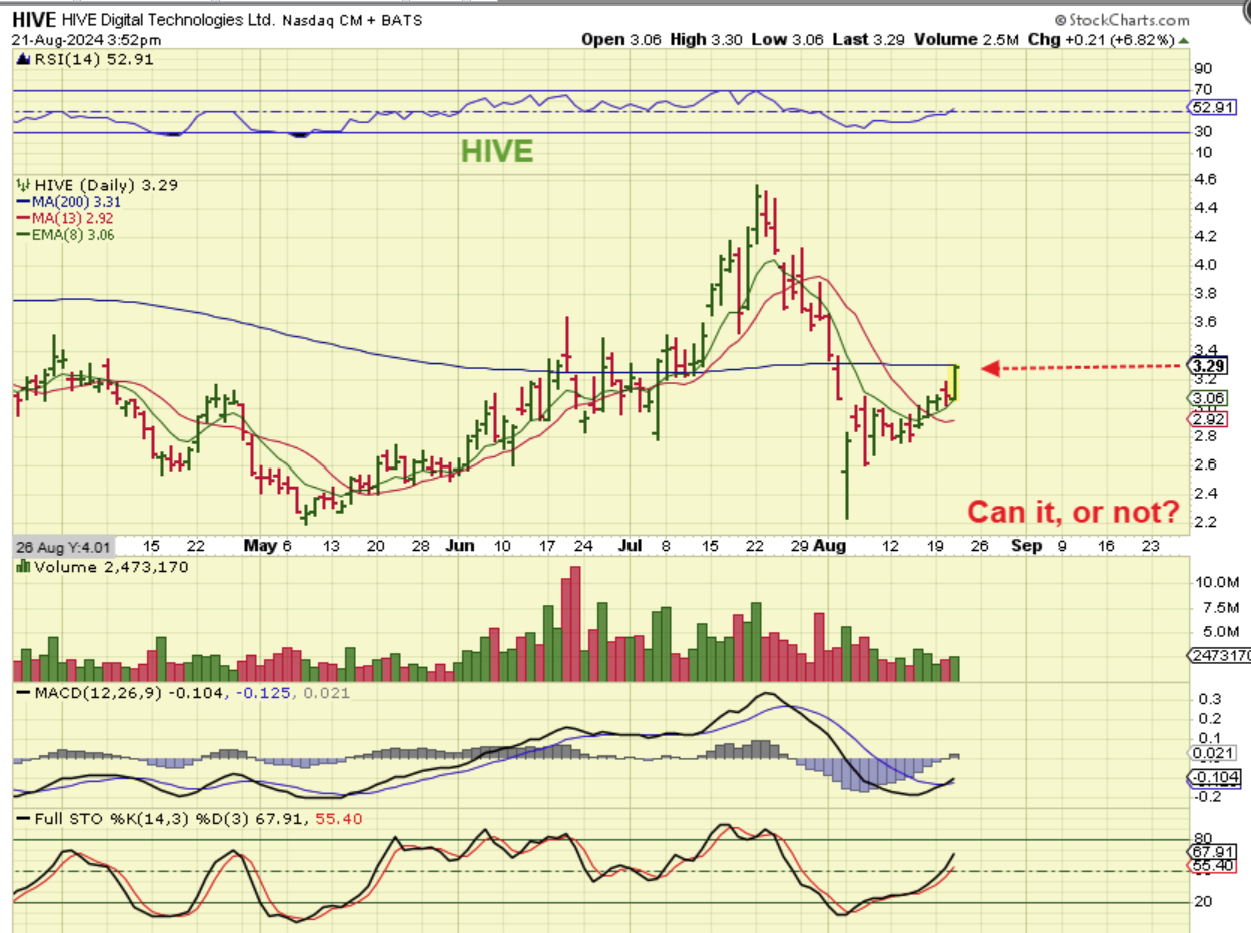Click the yellow highlighted latest price bar
1251x933 pixels.
955,384
